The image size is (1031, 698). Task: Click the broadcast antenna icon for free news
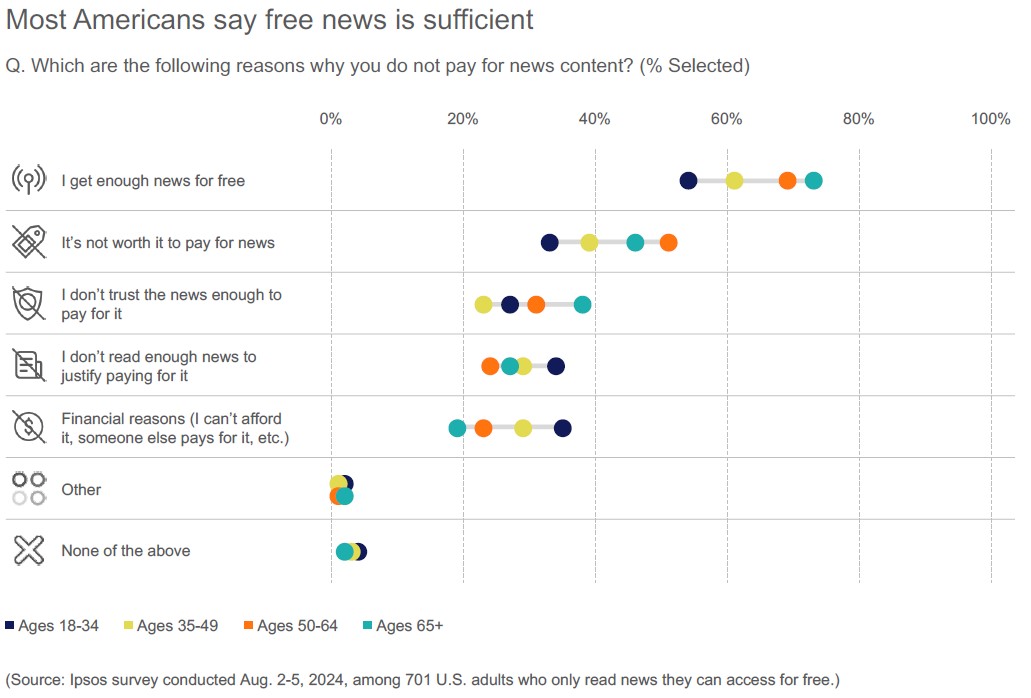point(28,181)
